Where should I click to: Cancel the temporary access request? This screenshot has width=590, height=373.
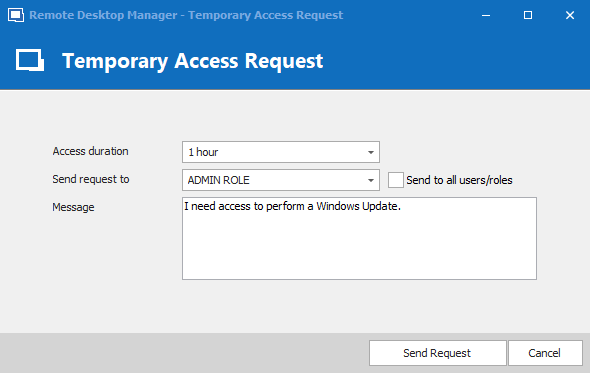[x=545, y=353]
